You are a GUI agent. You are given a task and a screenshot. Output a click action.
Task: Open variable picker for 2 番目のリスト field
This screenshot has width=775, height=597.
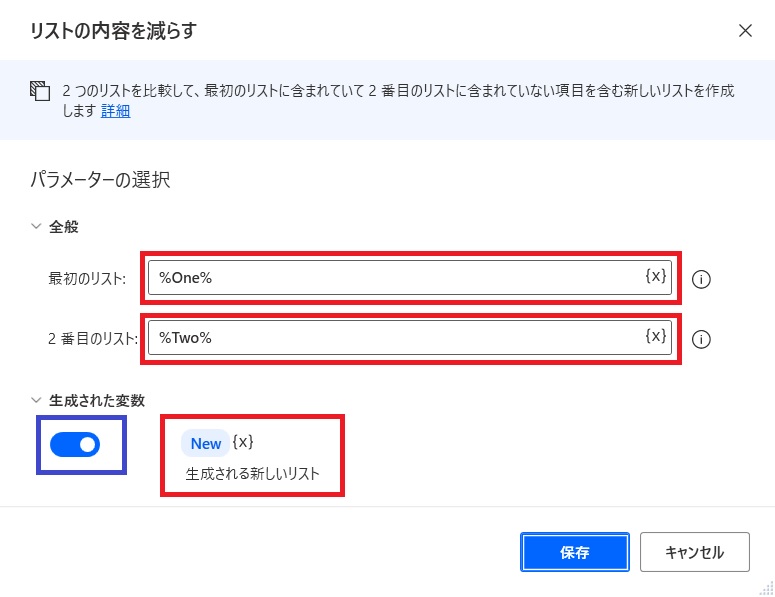tap(656, 336)
